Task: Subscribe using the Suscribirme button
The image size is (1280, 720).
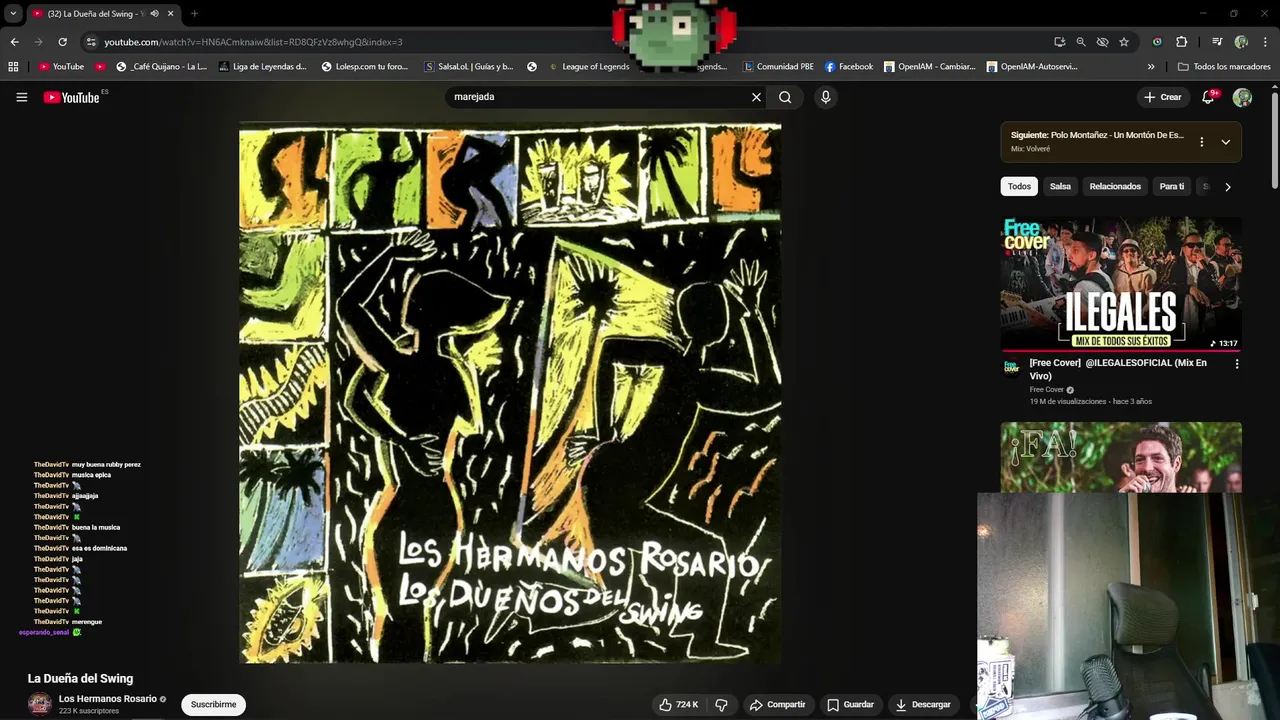Action: click(213, 704)
